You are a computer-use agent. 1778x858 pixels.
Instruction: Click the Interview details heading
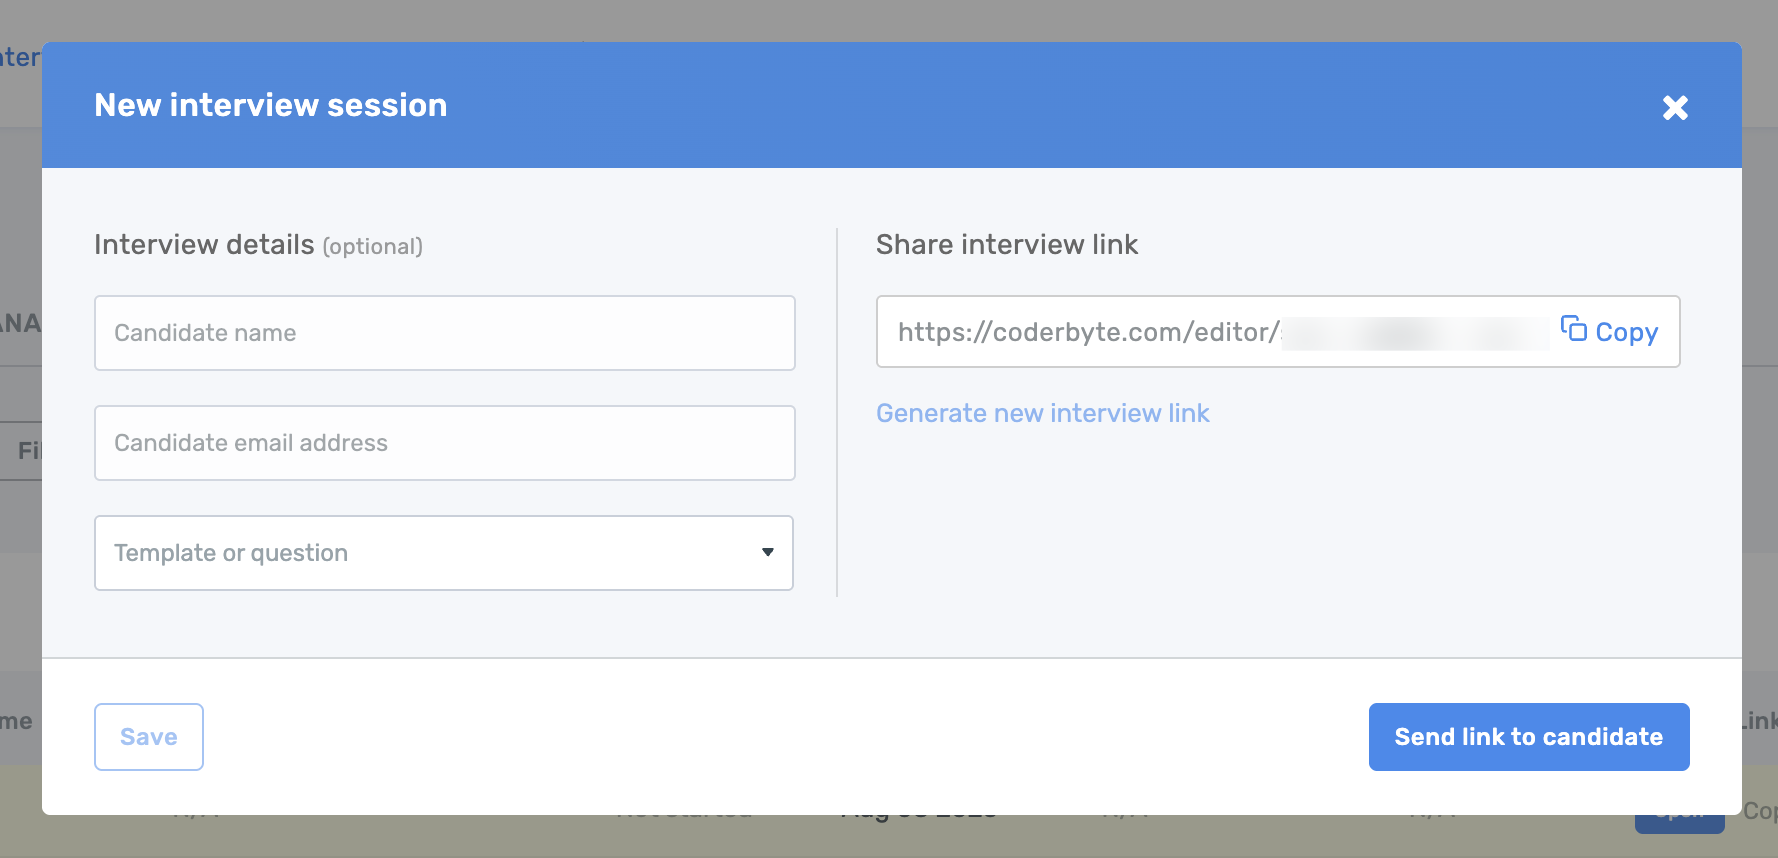tap(204, 245)
